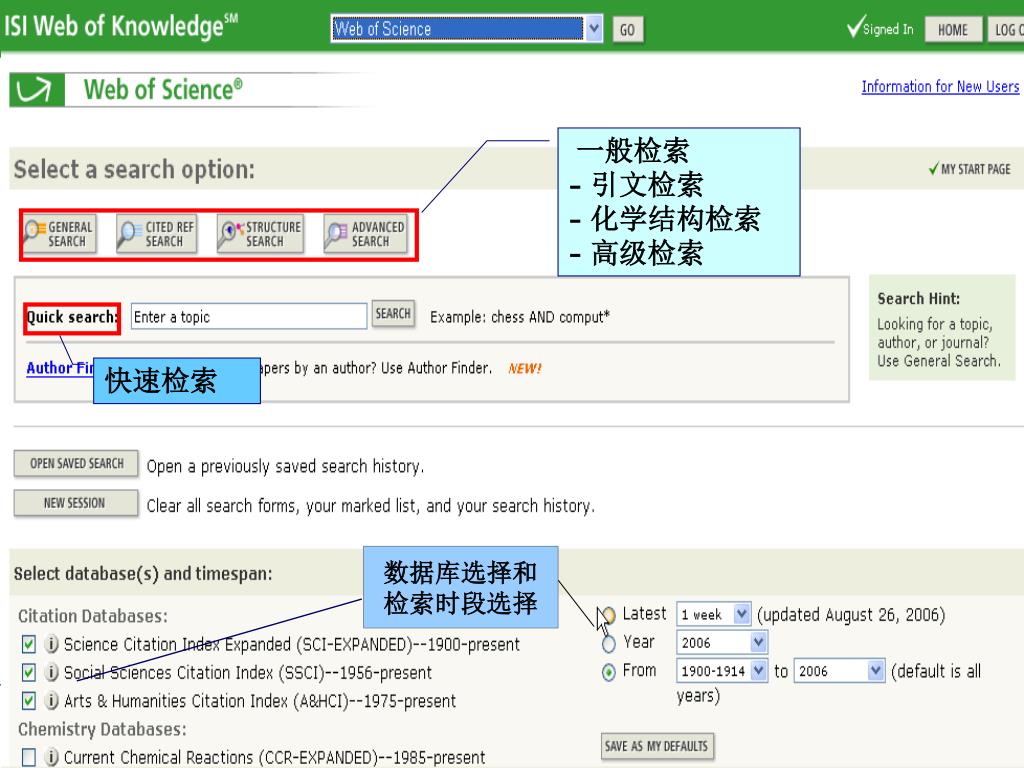Screen dimensions: 1024x768
Task: Open Information for New Users link
Action: (940, 86)
